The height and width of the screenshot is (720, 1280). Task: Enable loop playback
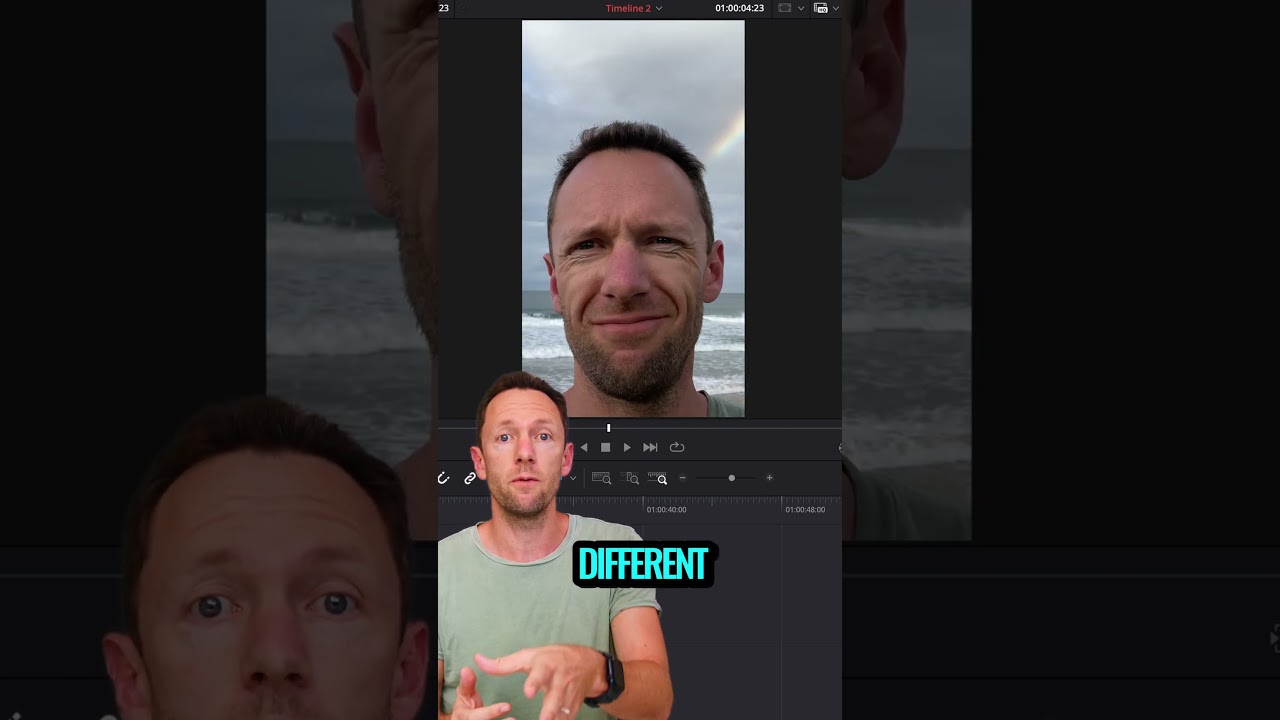[677, 447]
